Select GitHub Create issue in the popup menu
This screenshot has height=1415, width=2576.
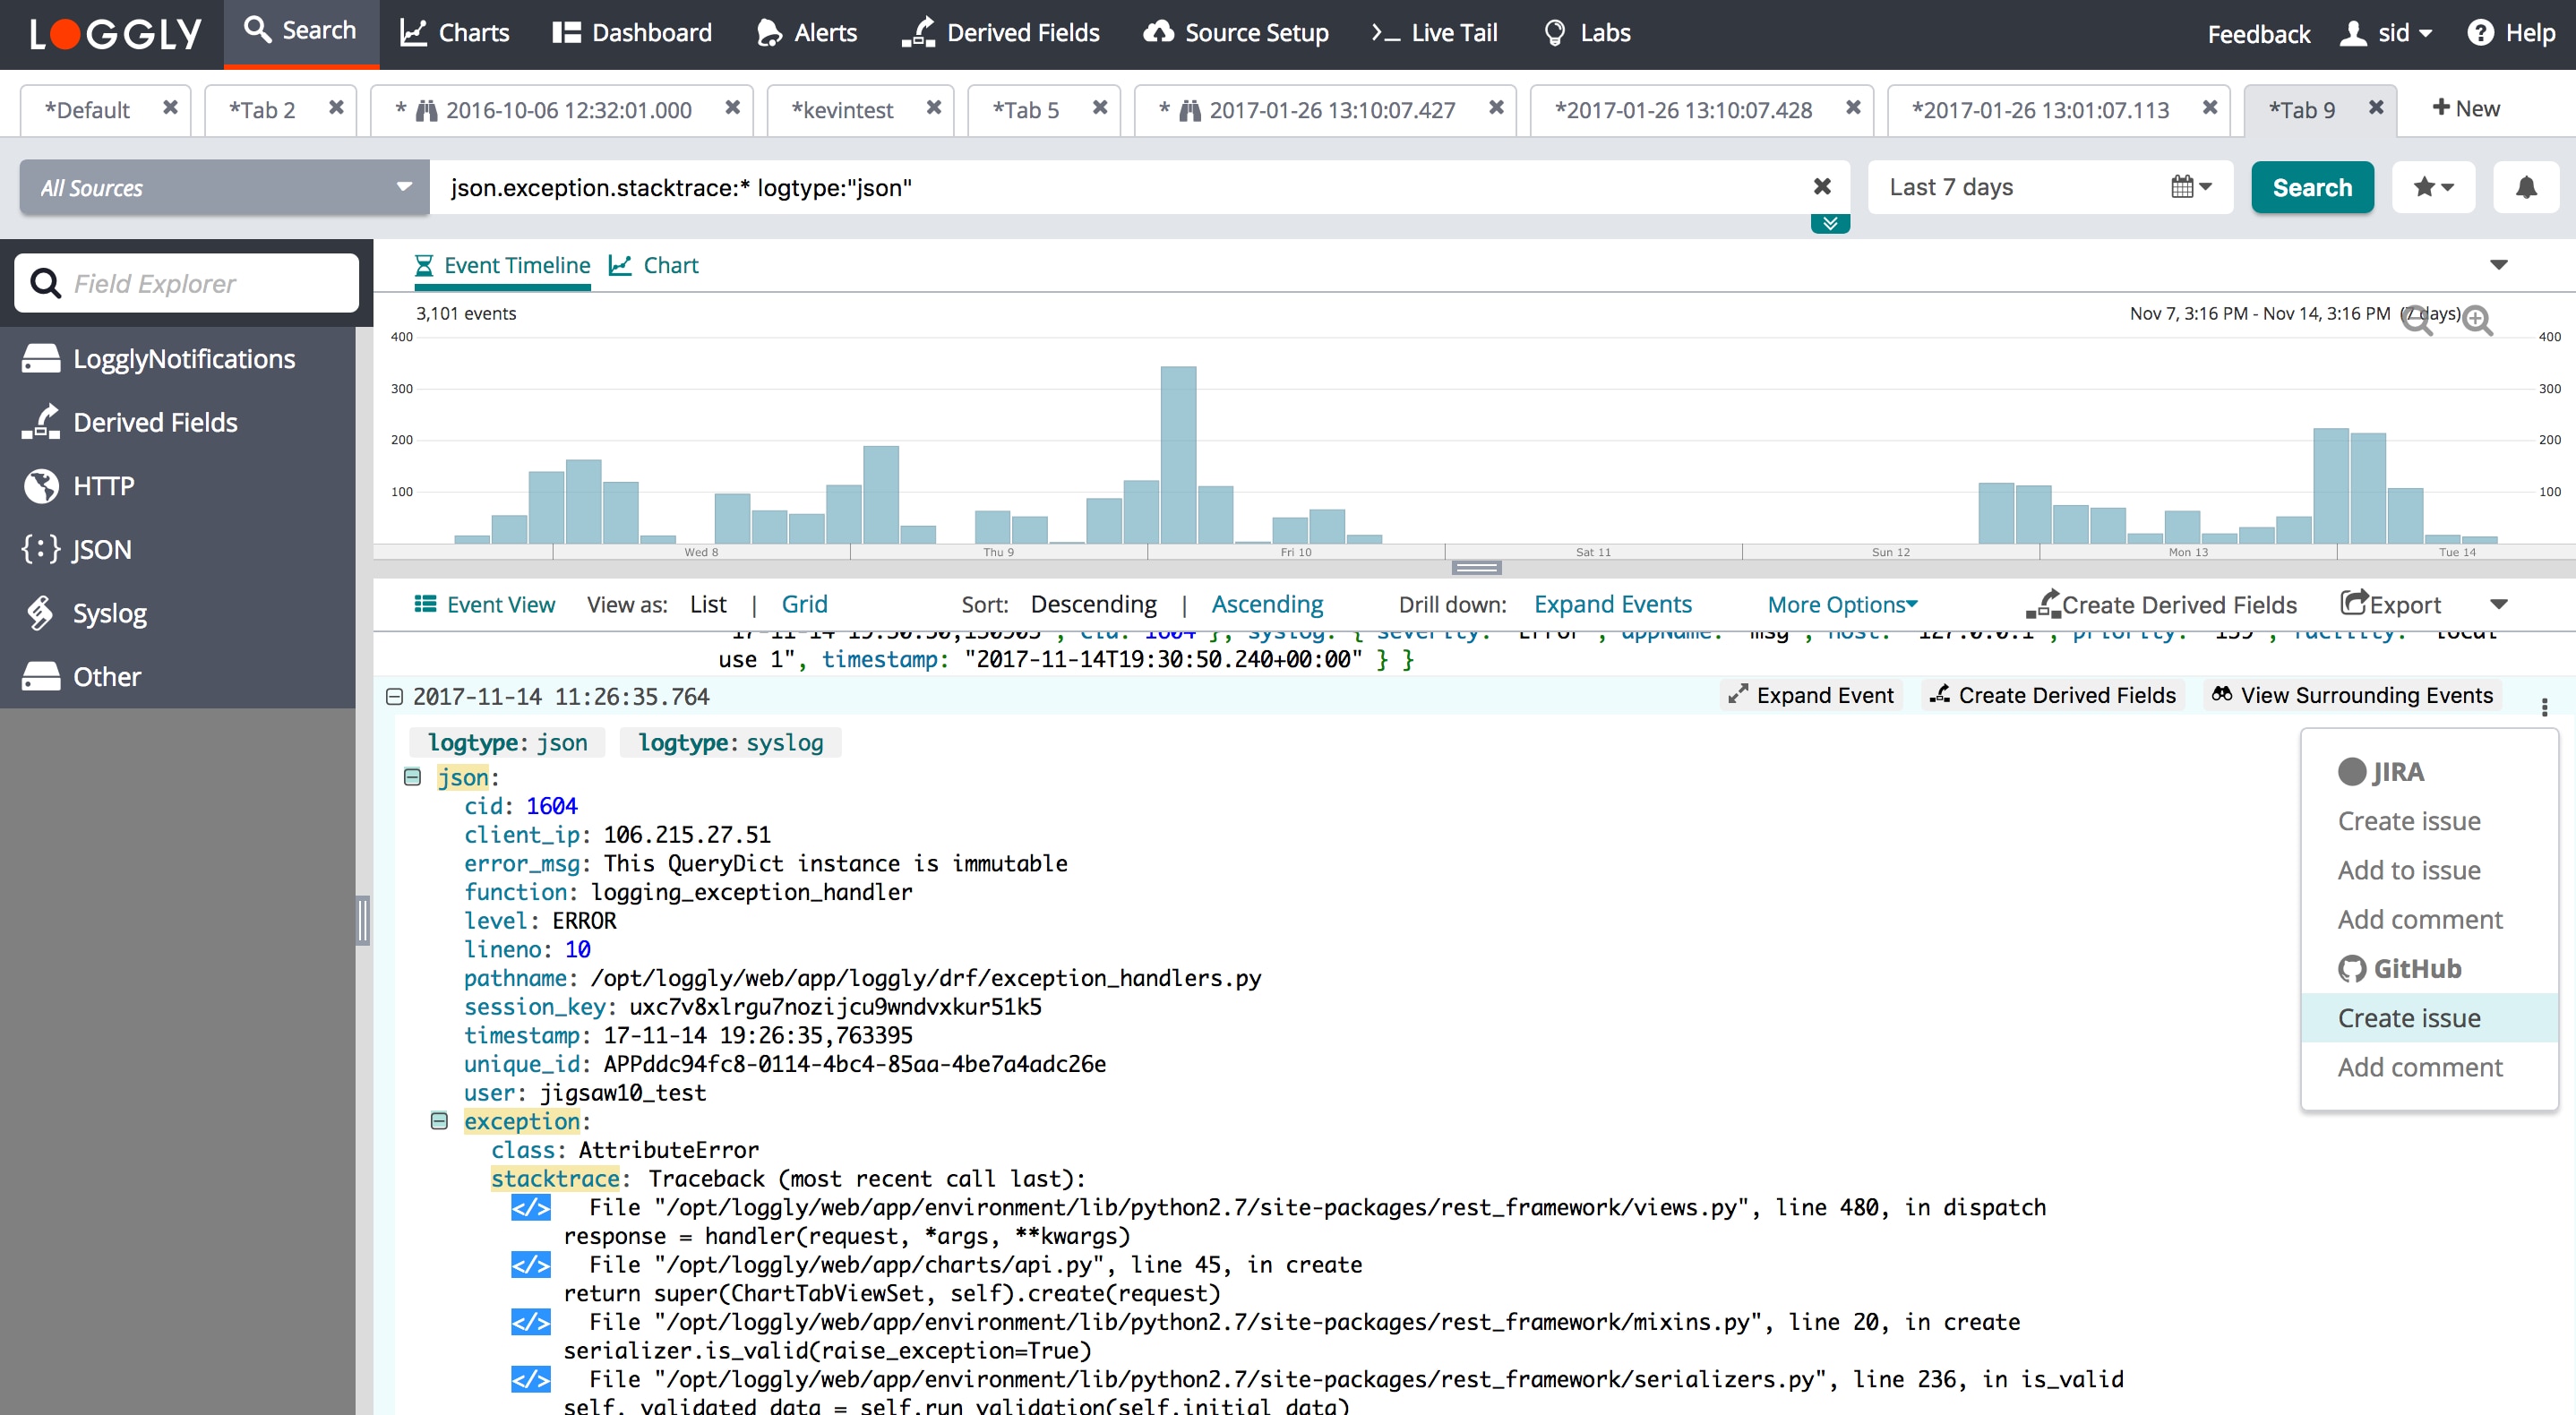2408,1017
